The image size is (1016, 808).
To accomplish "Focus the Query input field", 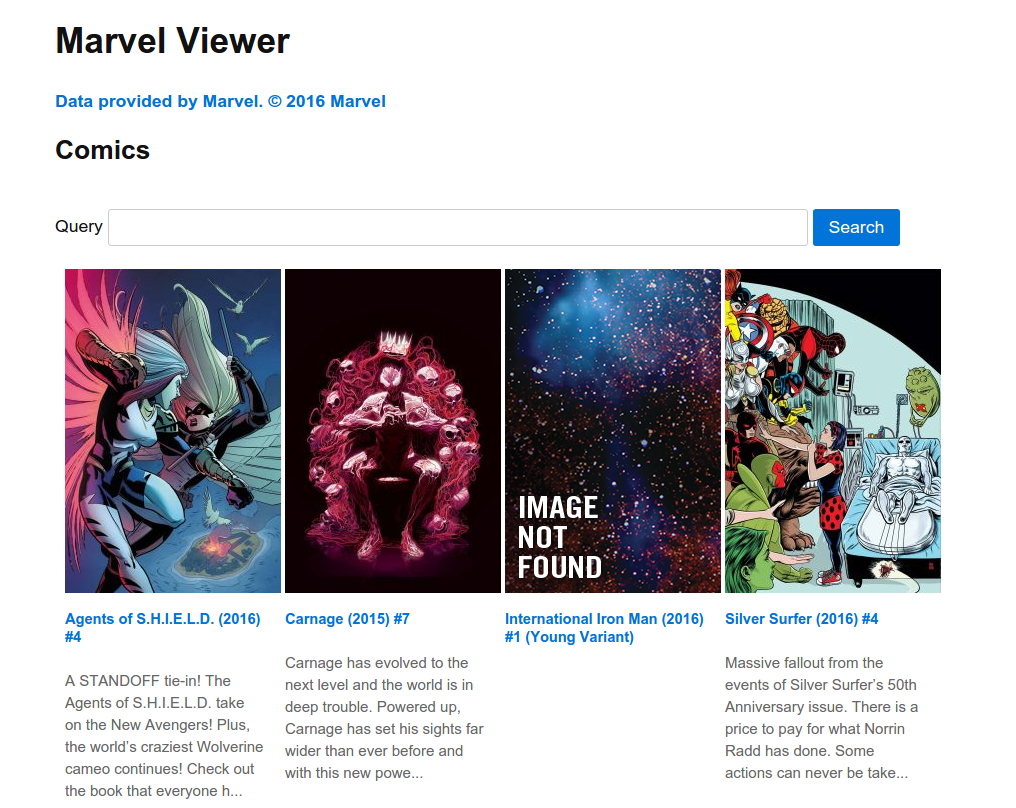I will 457,227.
